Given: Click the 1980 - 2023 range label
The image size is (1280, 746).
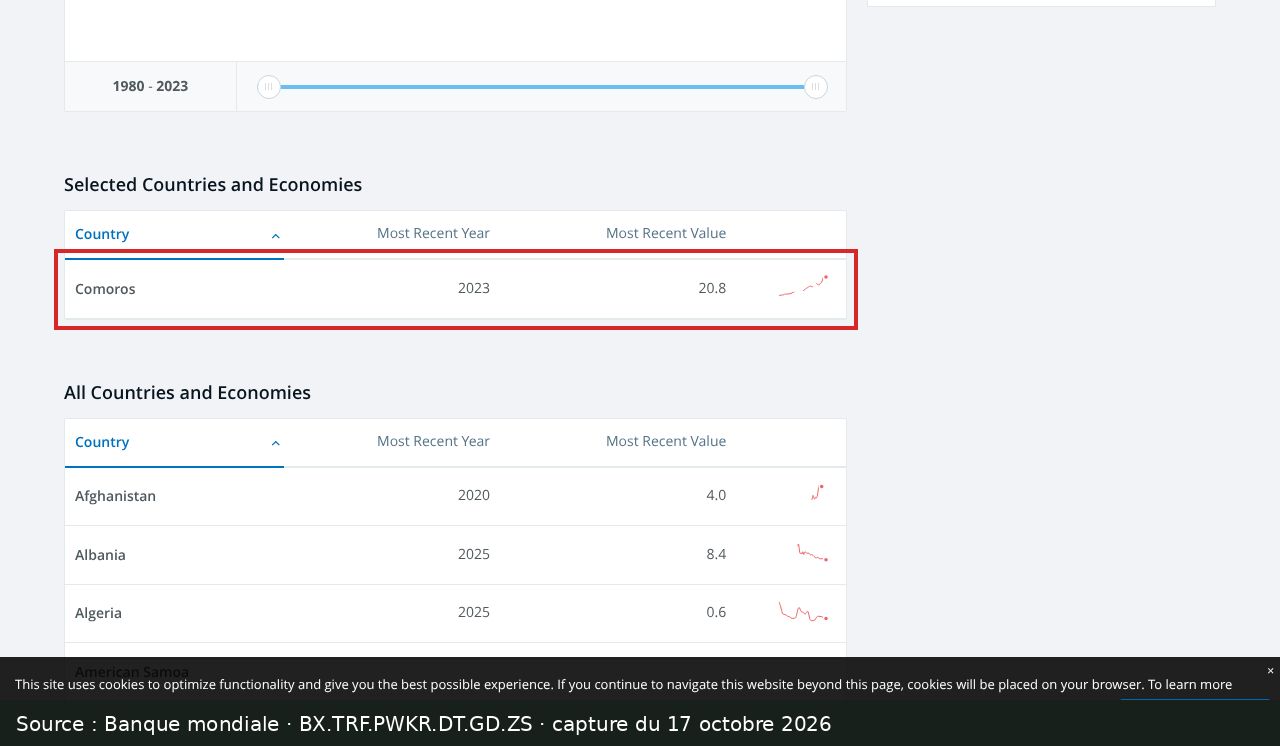Looking at the screenshot, I should (150, 86).
